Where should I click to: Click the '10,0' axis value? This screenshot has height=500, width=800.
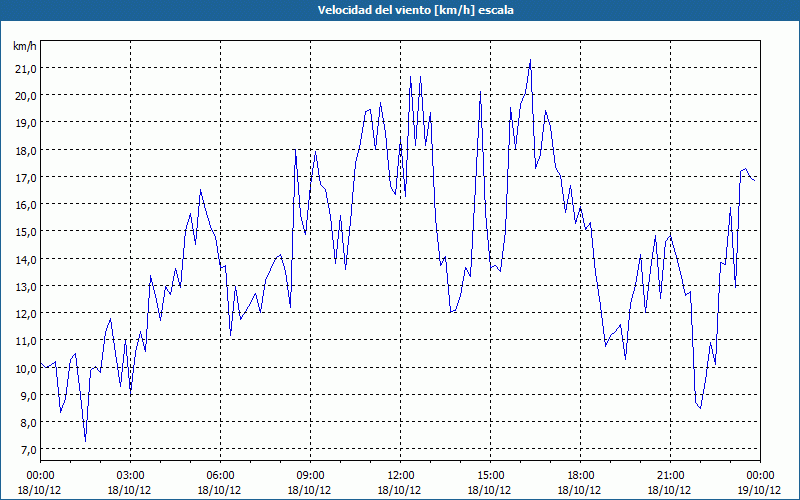(x=25, y=368)
